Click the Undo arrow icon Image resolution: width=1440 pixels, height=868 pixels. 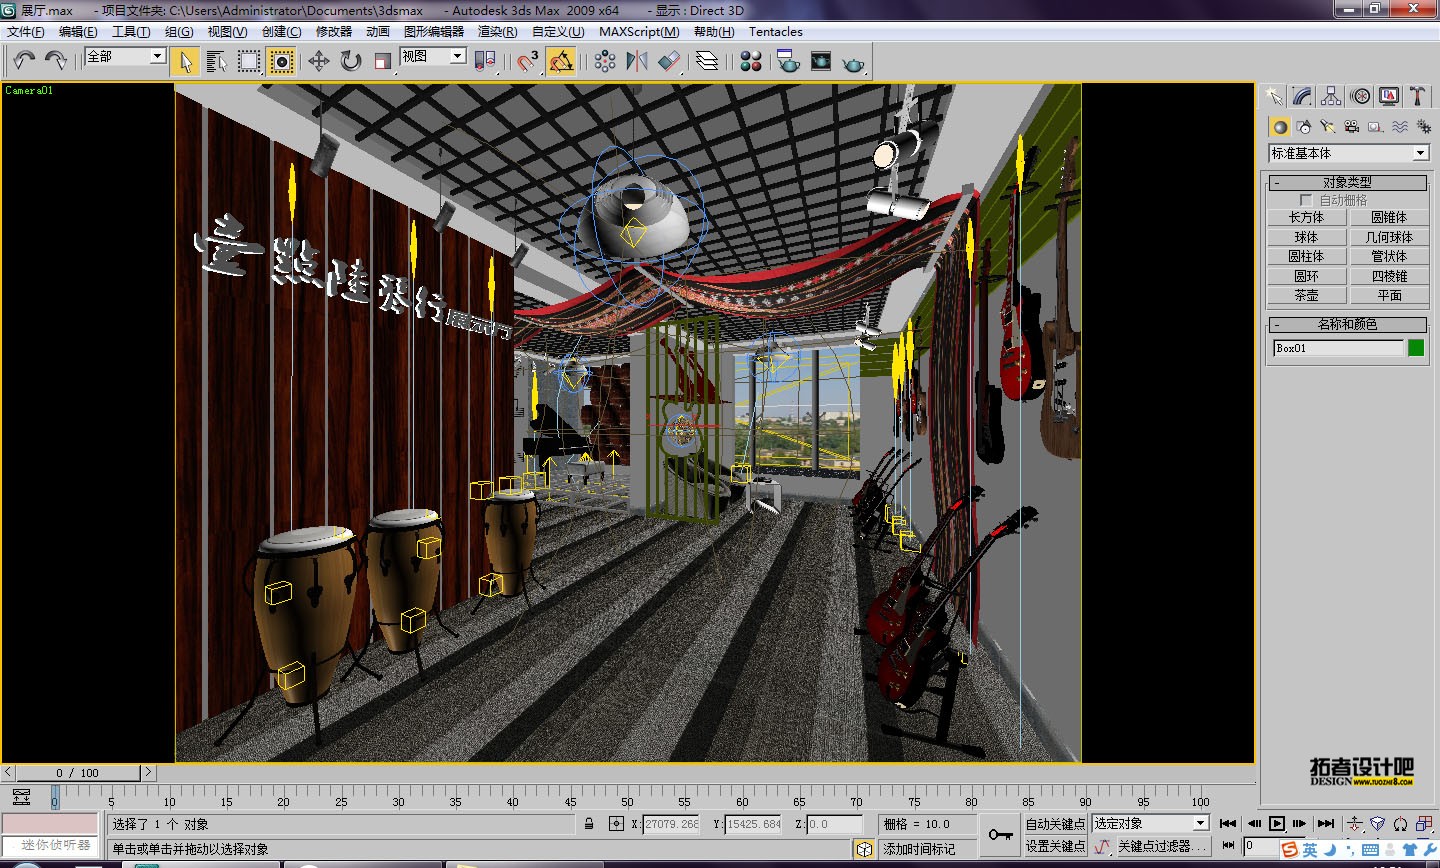(24, 61)
